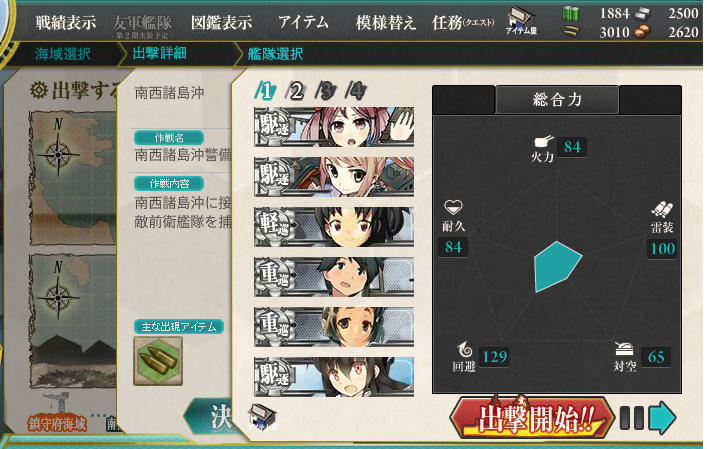Screen dimensions: 707x449
Task: Click the 耐久 heart icon
Action: (453, 208)
